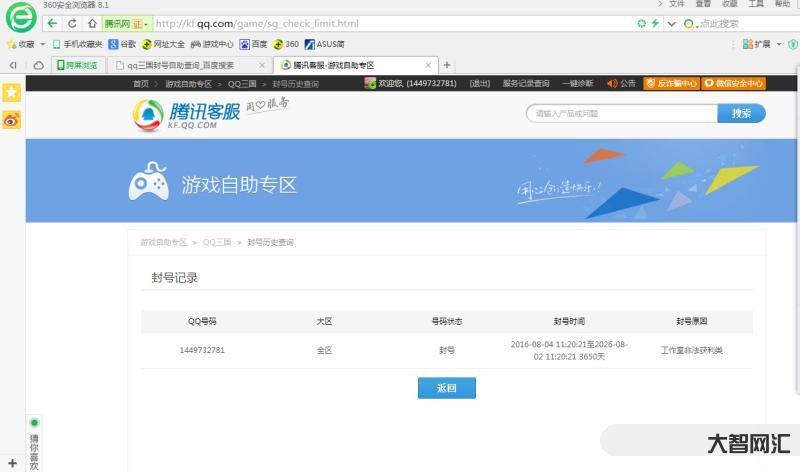Click the 退出 logout link
The height and width of the screenshot is (472, 800).
coord(480,84)
